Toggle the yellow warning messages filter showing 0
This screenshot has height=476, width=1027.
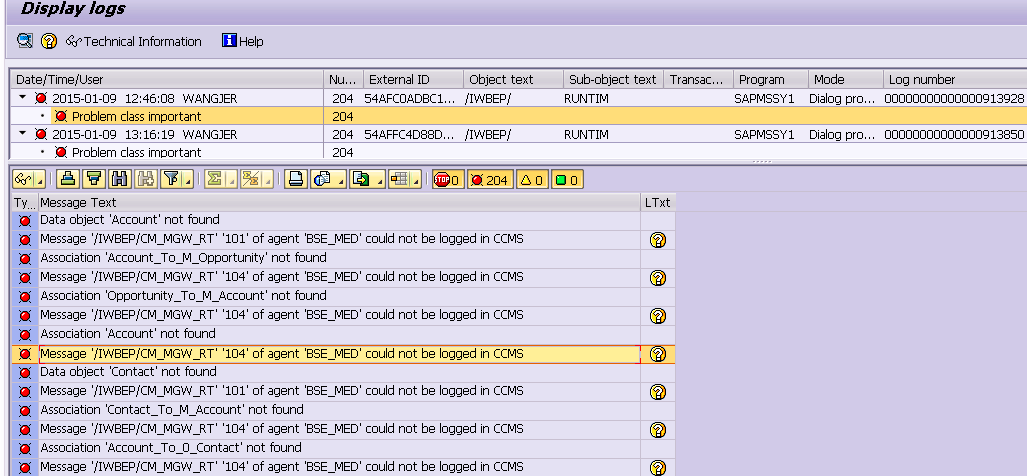tap(532, 179)
